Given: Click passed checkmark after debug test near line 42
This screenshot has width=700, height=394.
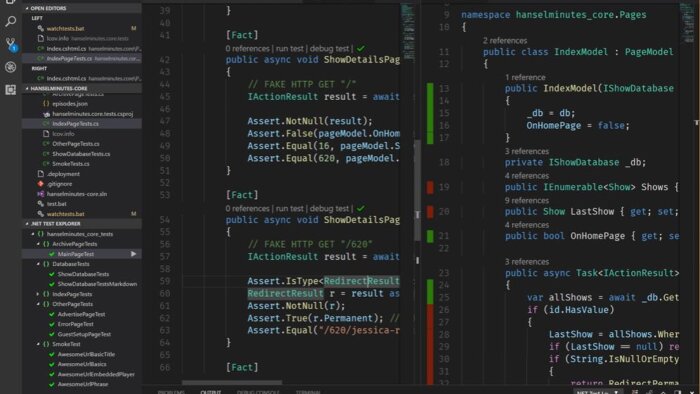Looking at the screenshot, I should point(361,48).
